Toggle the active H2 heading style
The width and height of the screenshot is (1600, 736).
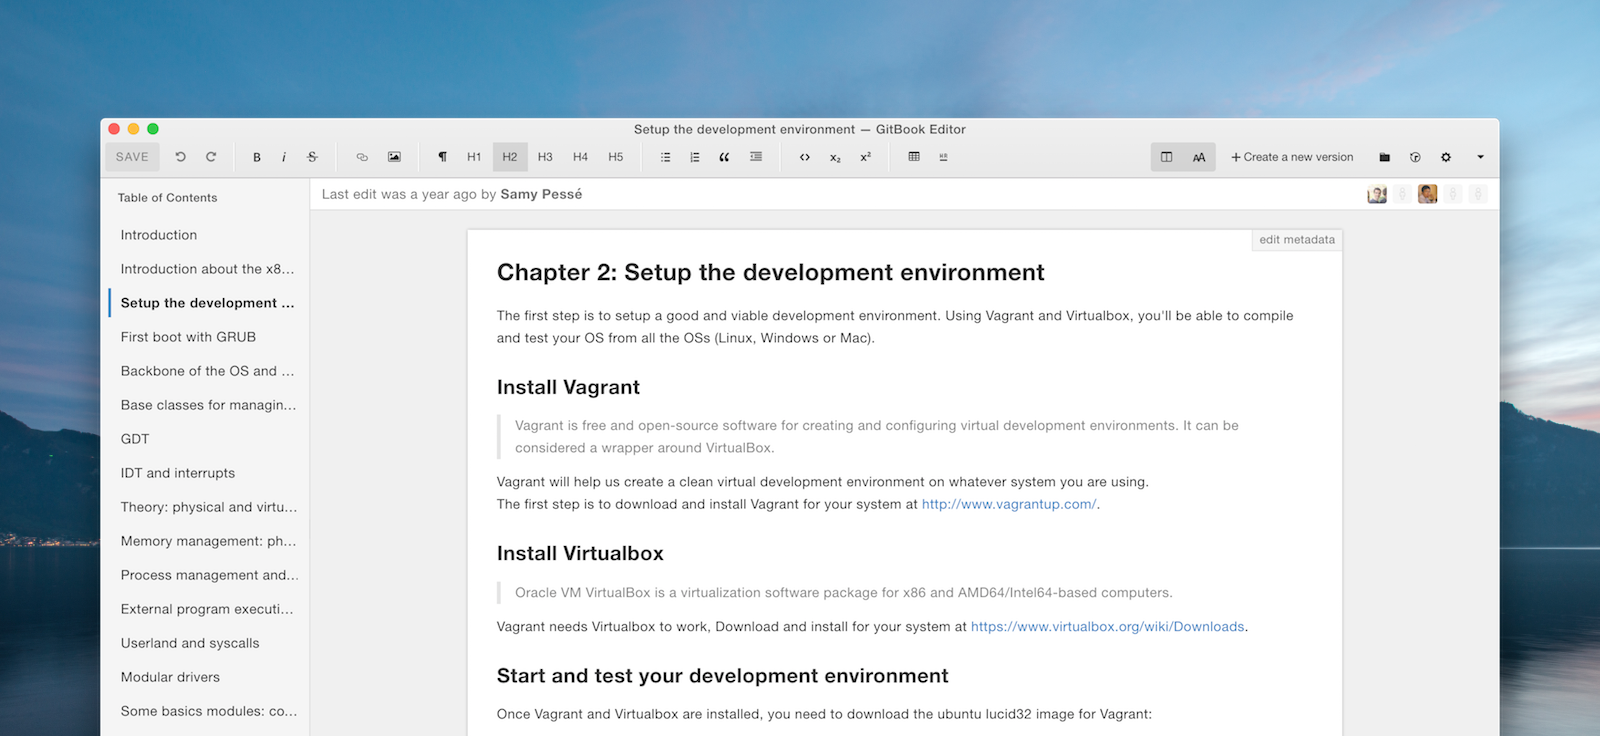click(x=510, y=157)
